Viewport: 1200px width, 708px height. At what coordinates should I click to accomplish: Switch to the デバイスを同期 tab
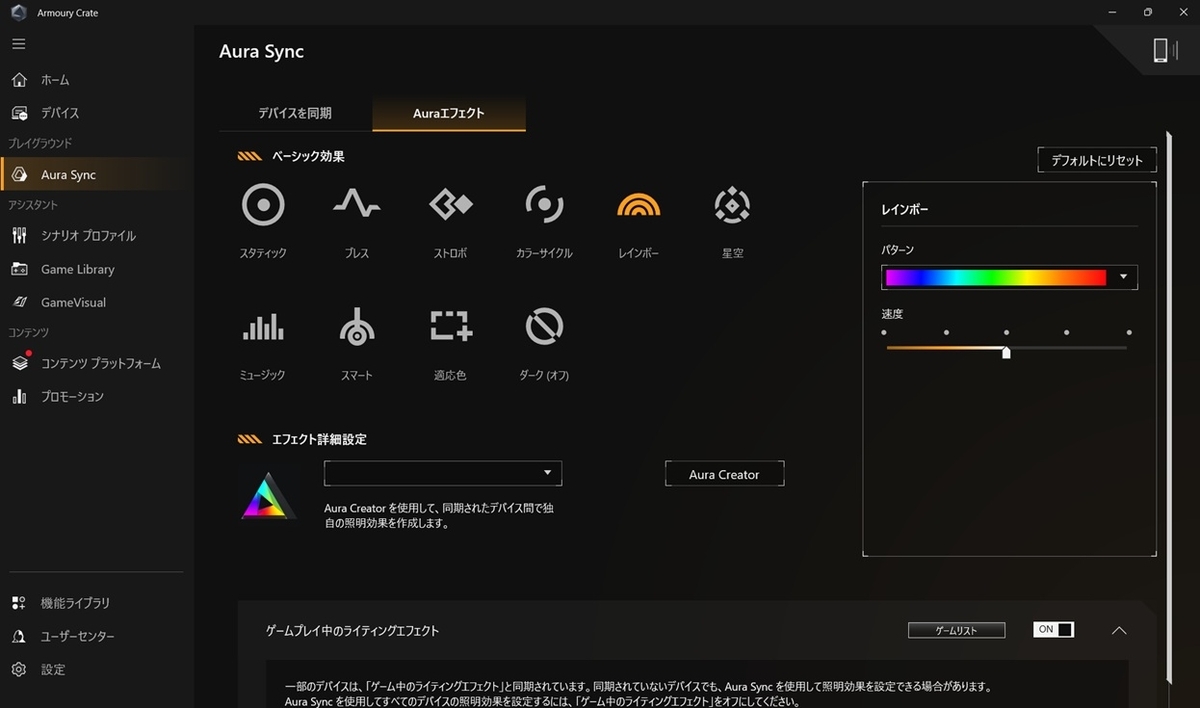coord(295,114)
